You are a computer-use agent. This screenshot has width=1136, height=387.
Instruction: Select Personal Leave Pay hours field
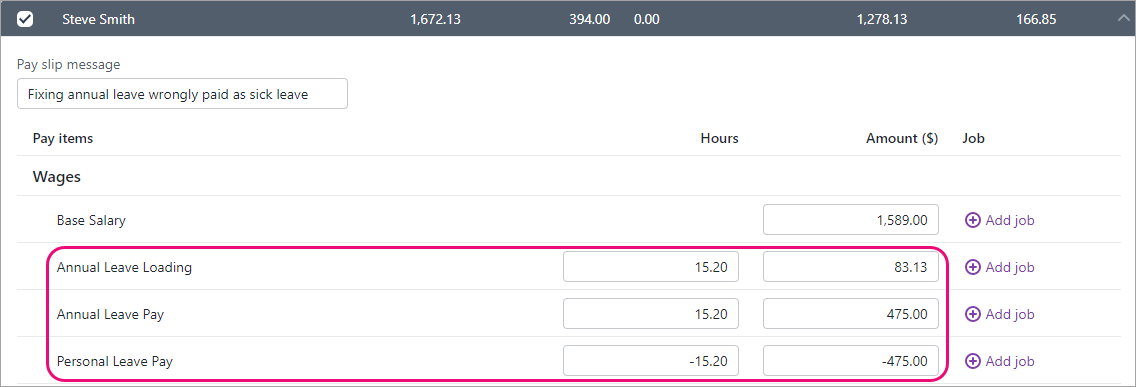pos(651,361)
